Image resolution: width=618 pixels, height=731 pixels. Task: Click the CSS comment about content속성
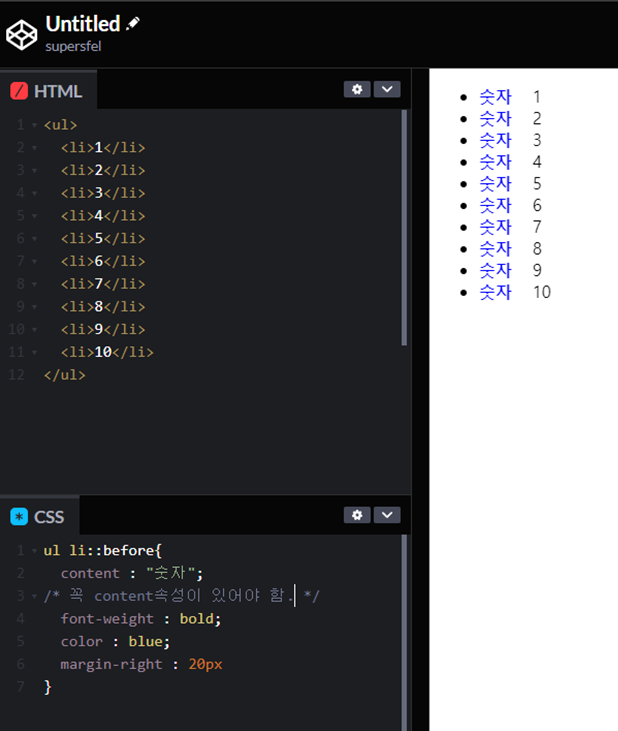[182, 595]
